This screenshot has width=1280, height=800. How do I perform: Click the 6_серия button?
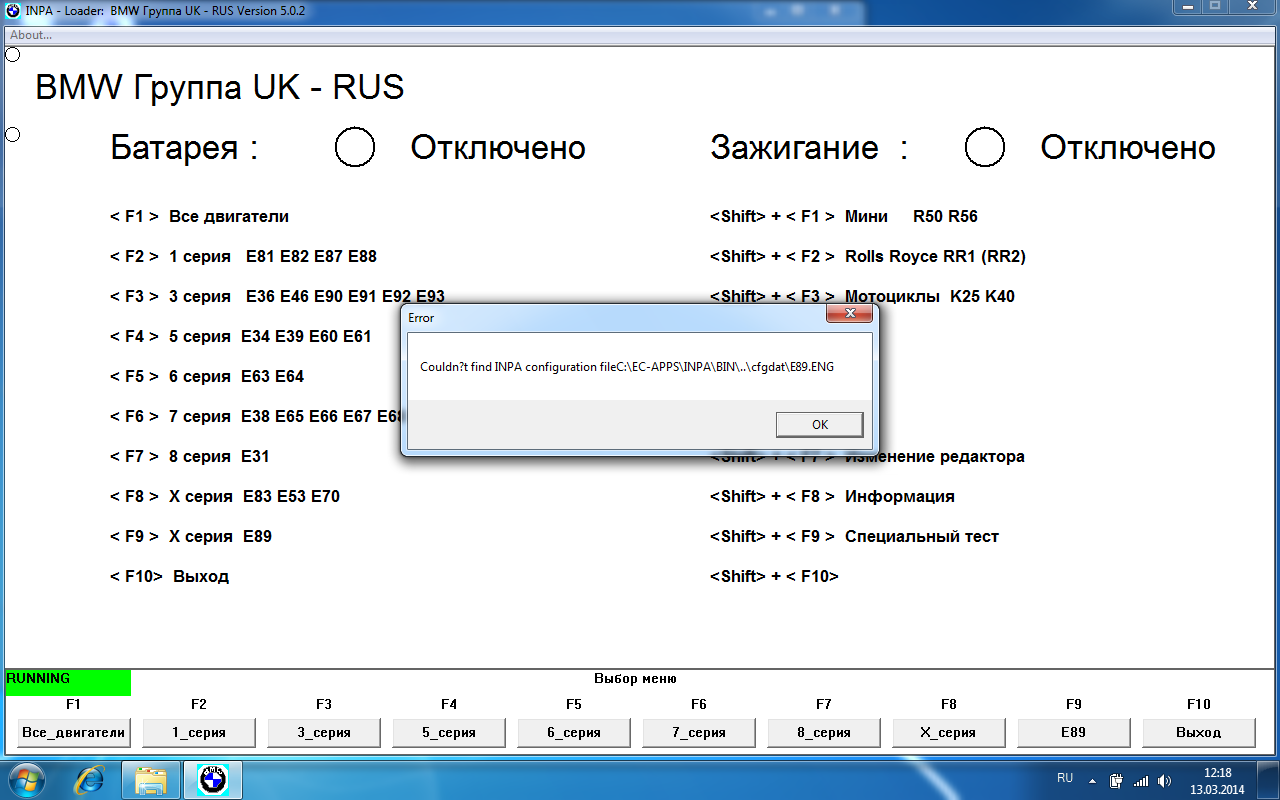(574, 732)
